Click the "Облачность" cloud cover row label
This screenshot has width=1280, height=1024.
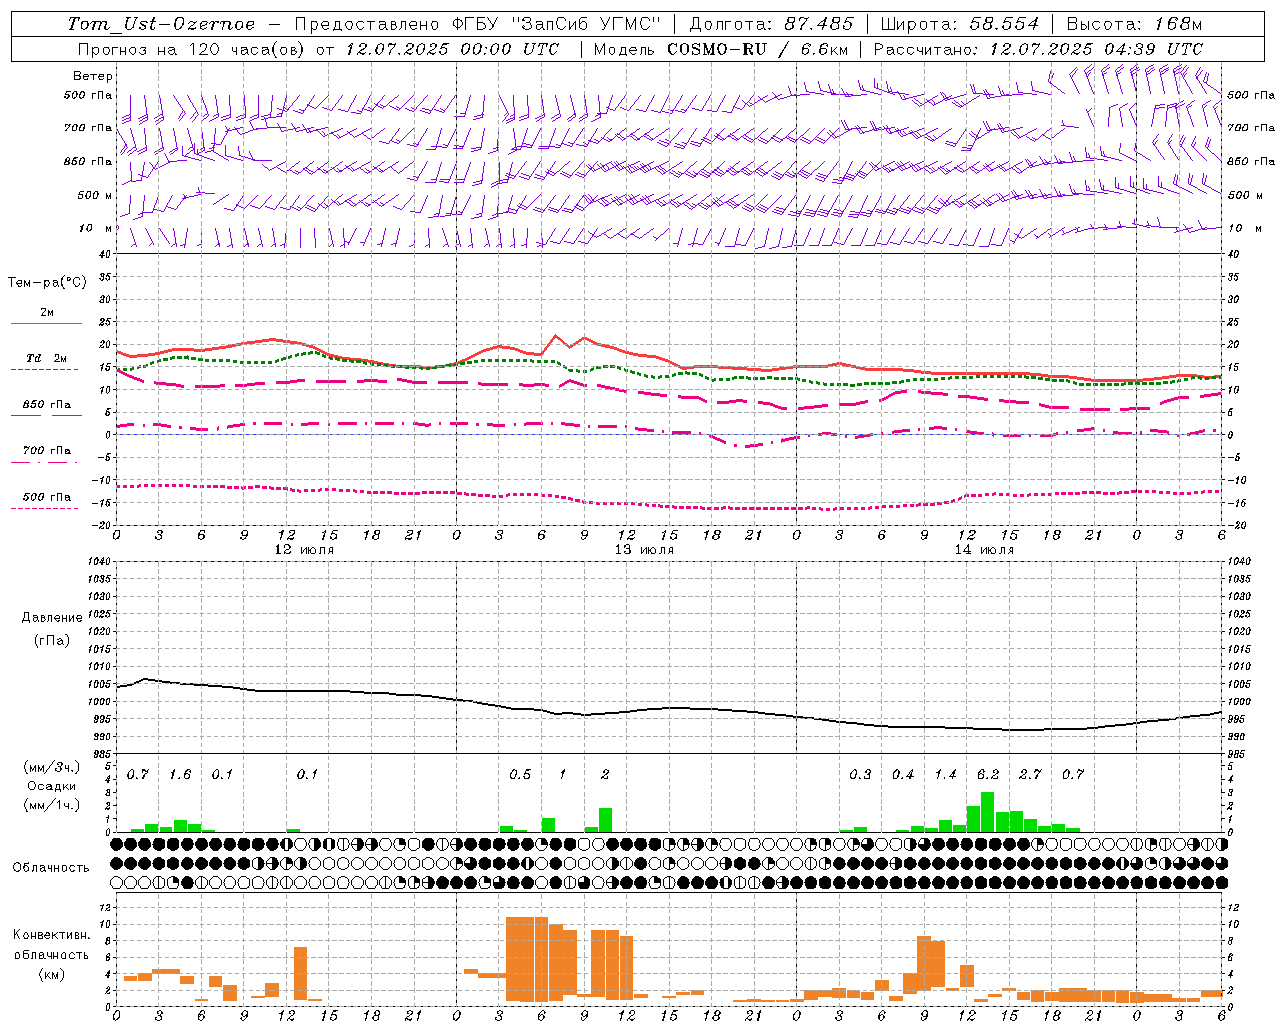click(51, 868)
